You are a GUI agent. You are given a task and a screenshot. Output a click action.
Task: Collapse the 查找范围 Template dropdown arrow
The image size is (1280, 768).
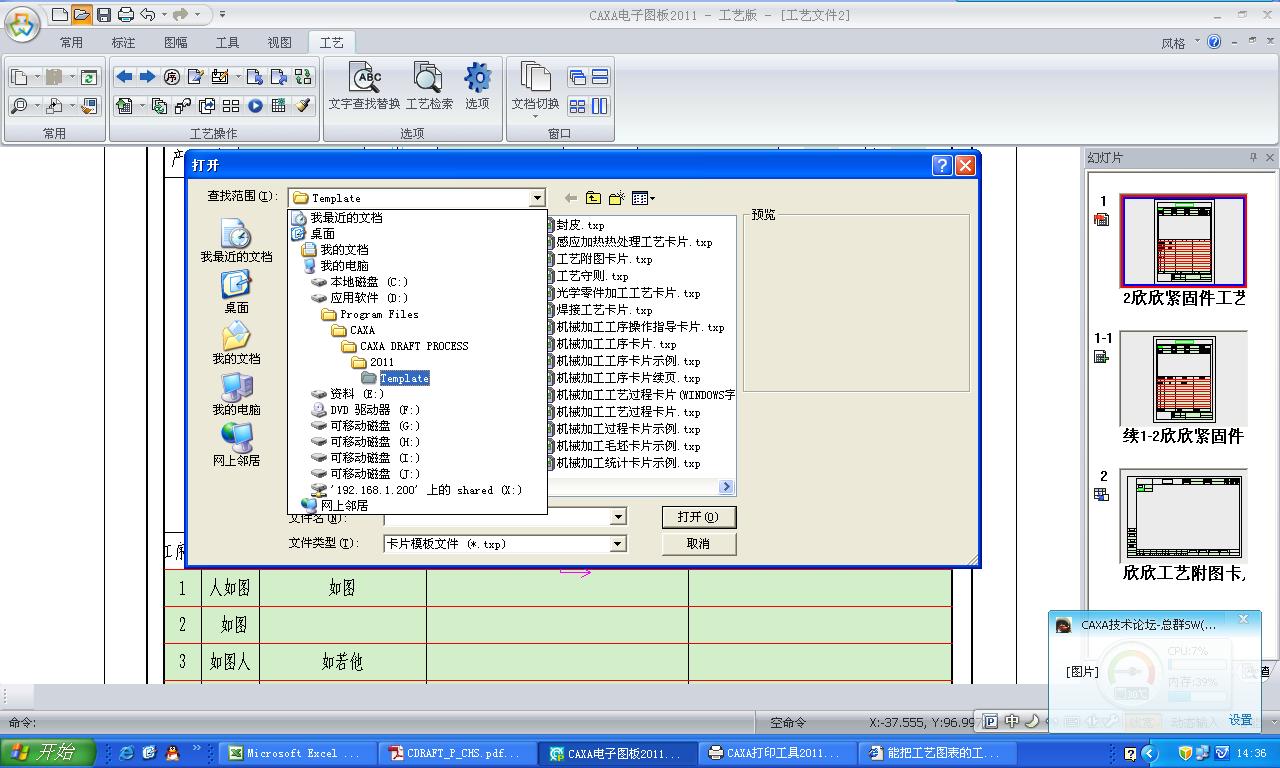coord(537,198)
